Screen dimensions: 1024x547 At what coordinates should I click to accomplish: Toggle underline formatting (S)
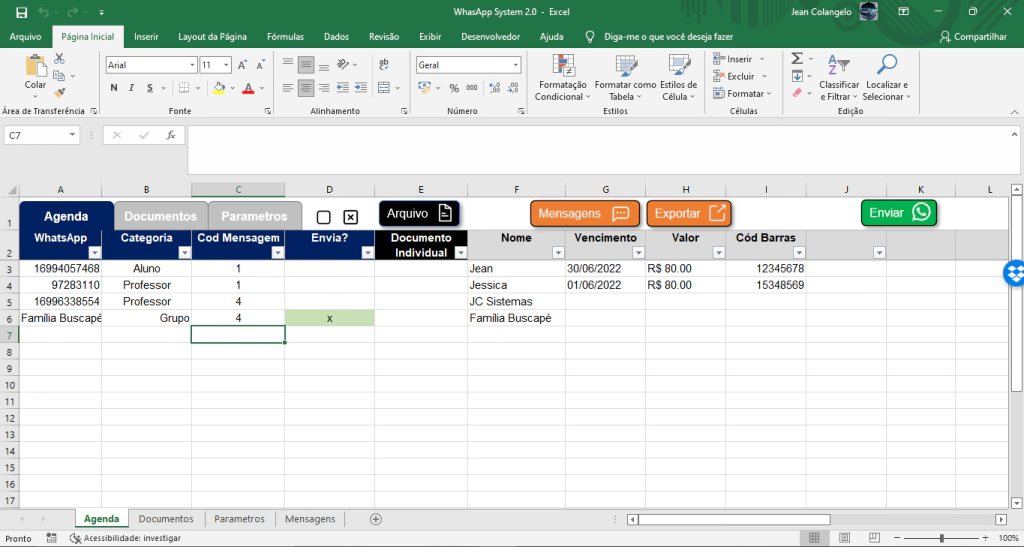tap(150, 87)
